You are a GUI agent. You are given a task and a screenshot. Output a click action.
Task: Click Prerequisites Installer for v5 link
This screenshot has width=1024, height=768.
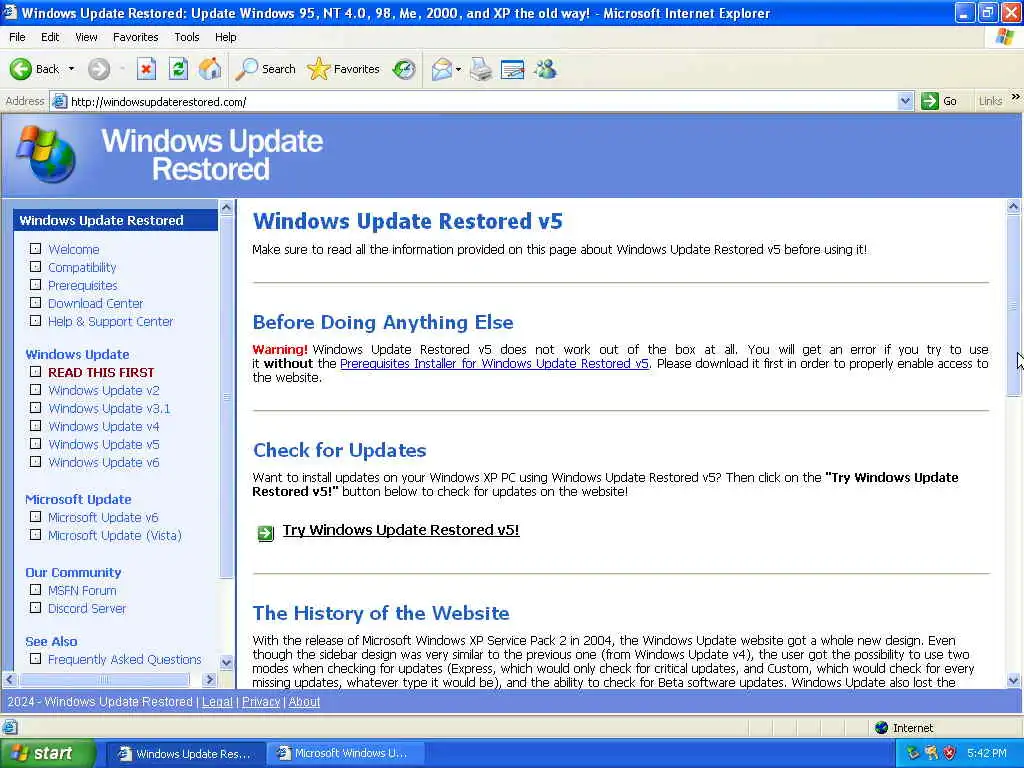tap(494, 364)
